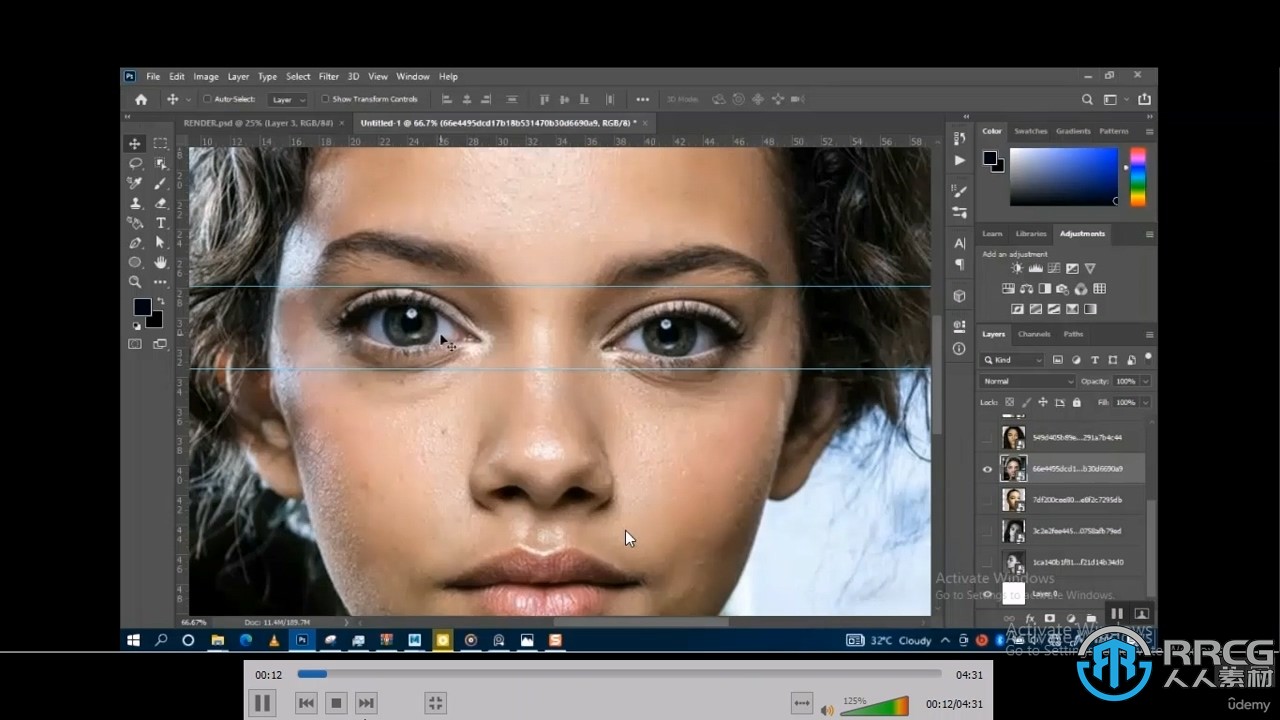Select the Eraser tool
The height and width of the screenshot is (720, 1280).
click(x=160, y=203)
